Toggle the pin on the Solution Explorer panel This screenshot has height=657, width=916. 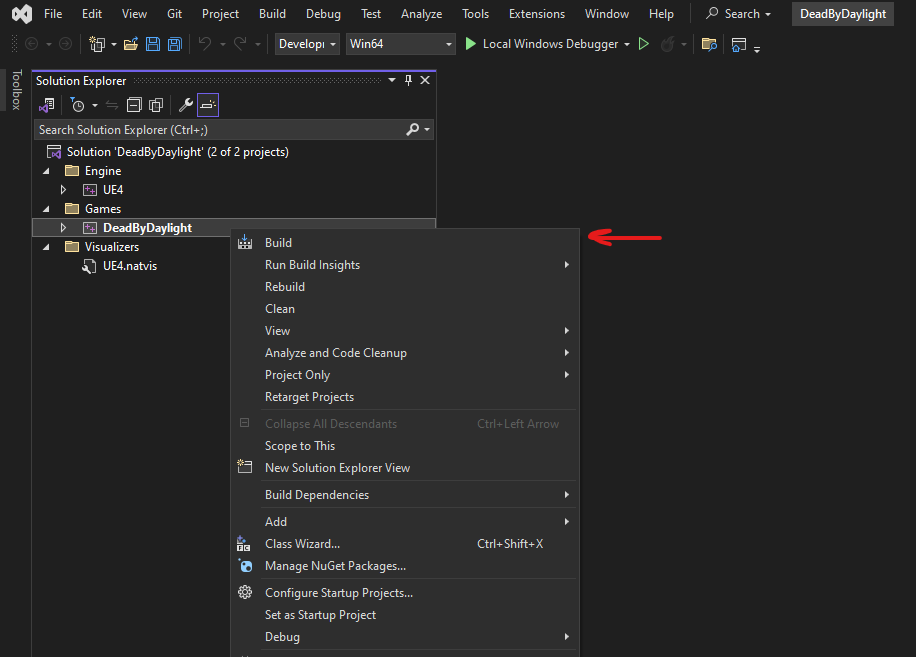(408, 80)
